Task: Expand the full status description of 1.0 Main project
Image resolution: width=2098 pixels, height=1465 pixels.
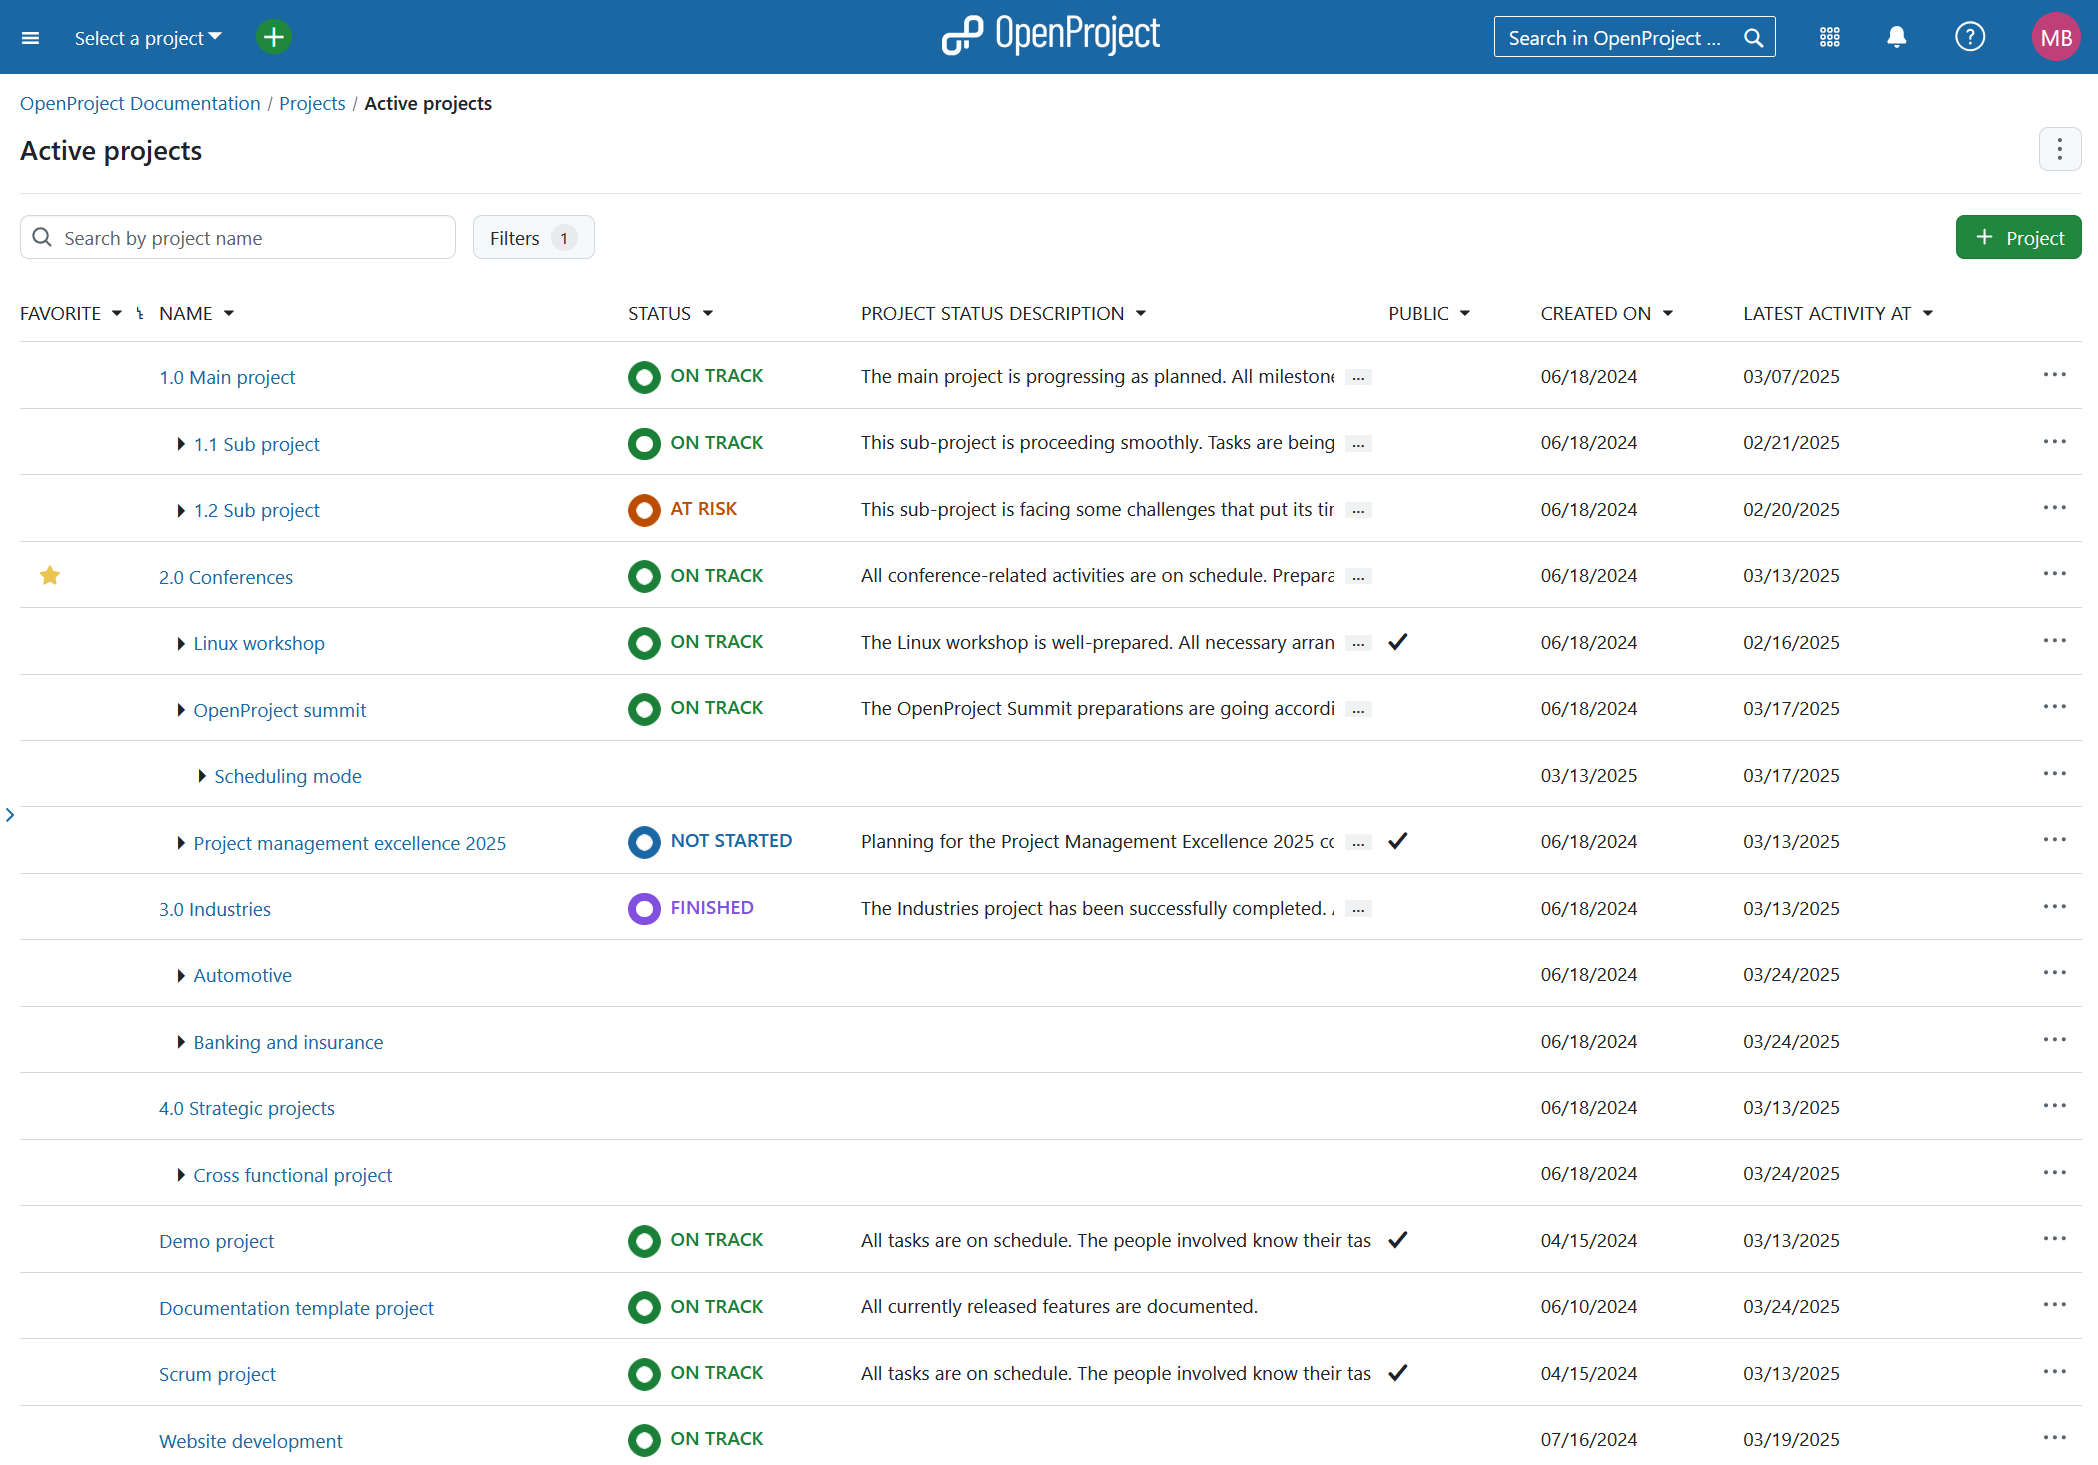Action: tap(1358, 377)
